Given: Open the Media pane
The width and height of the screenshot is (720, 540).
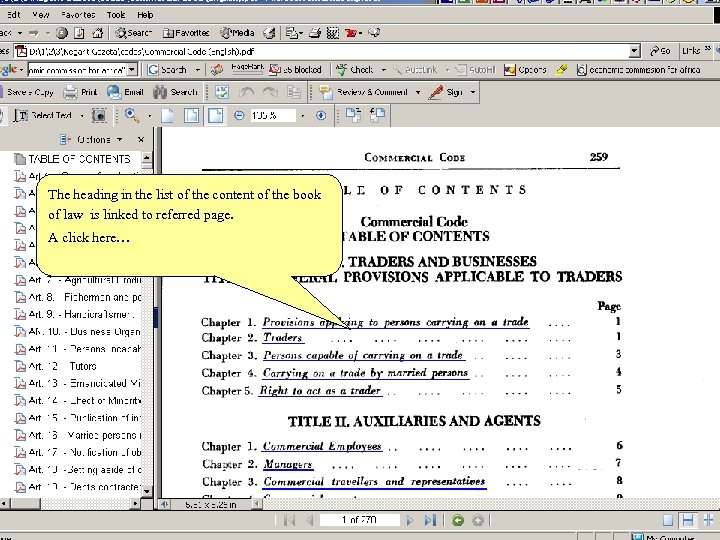Looking at the screenshot, I should pos(237,33).
